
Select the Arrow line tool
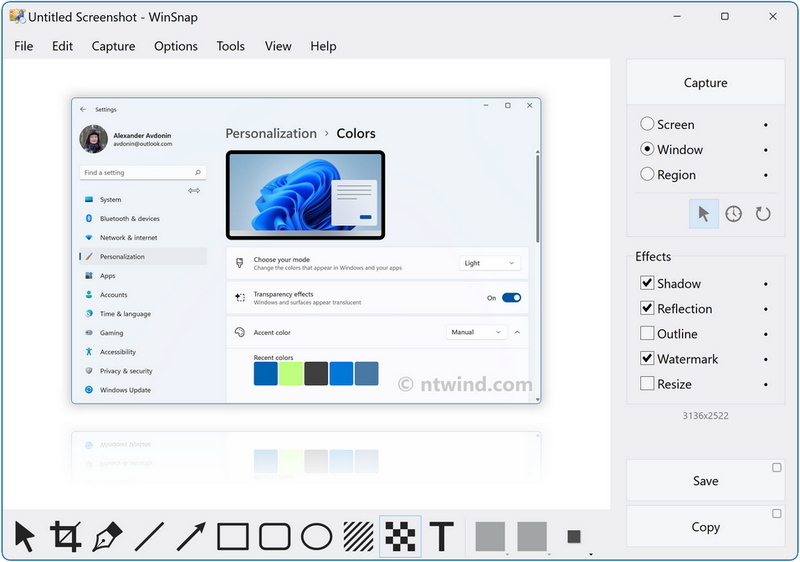(x=191, y=537)
